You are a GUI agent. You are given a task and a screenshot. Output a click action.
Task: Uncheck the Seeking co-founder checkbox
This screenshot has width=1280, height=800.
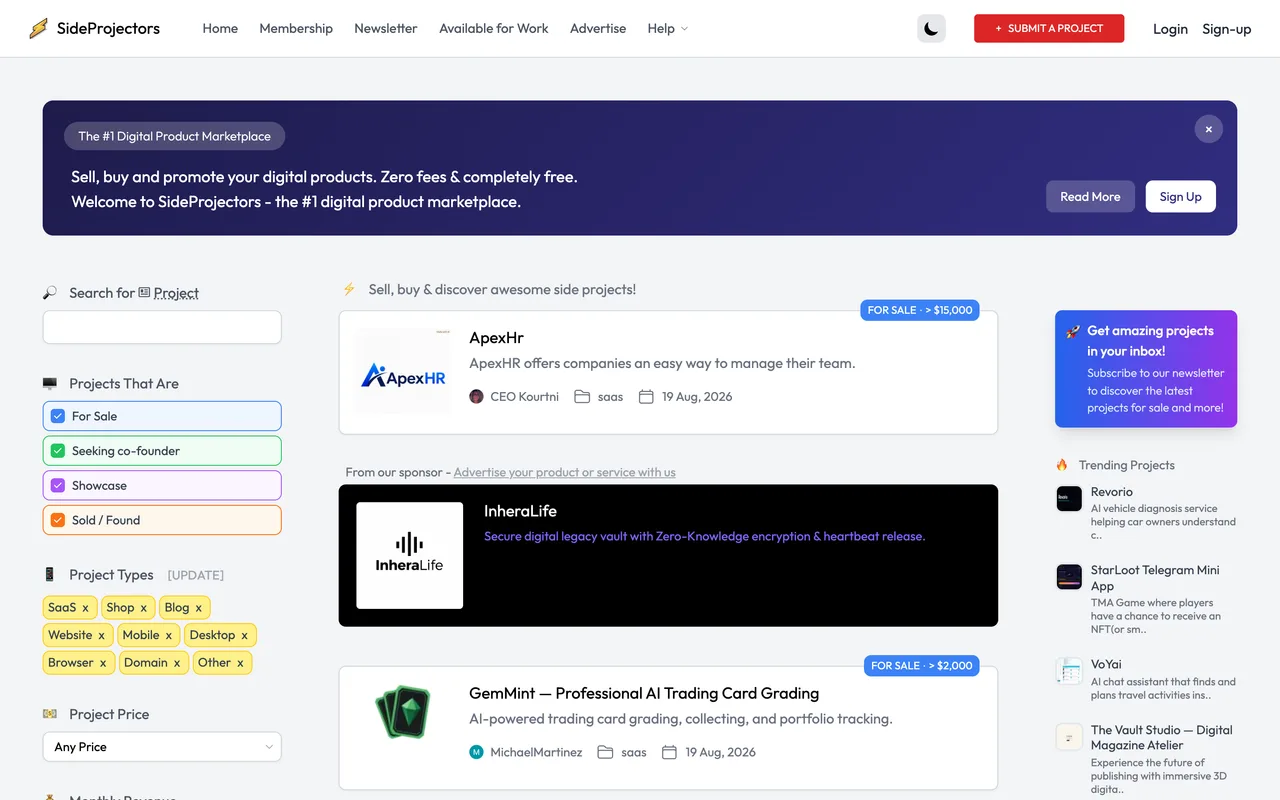58,451
